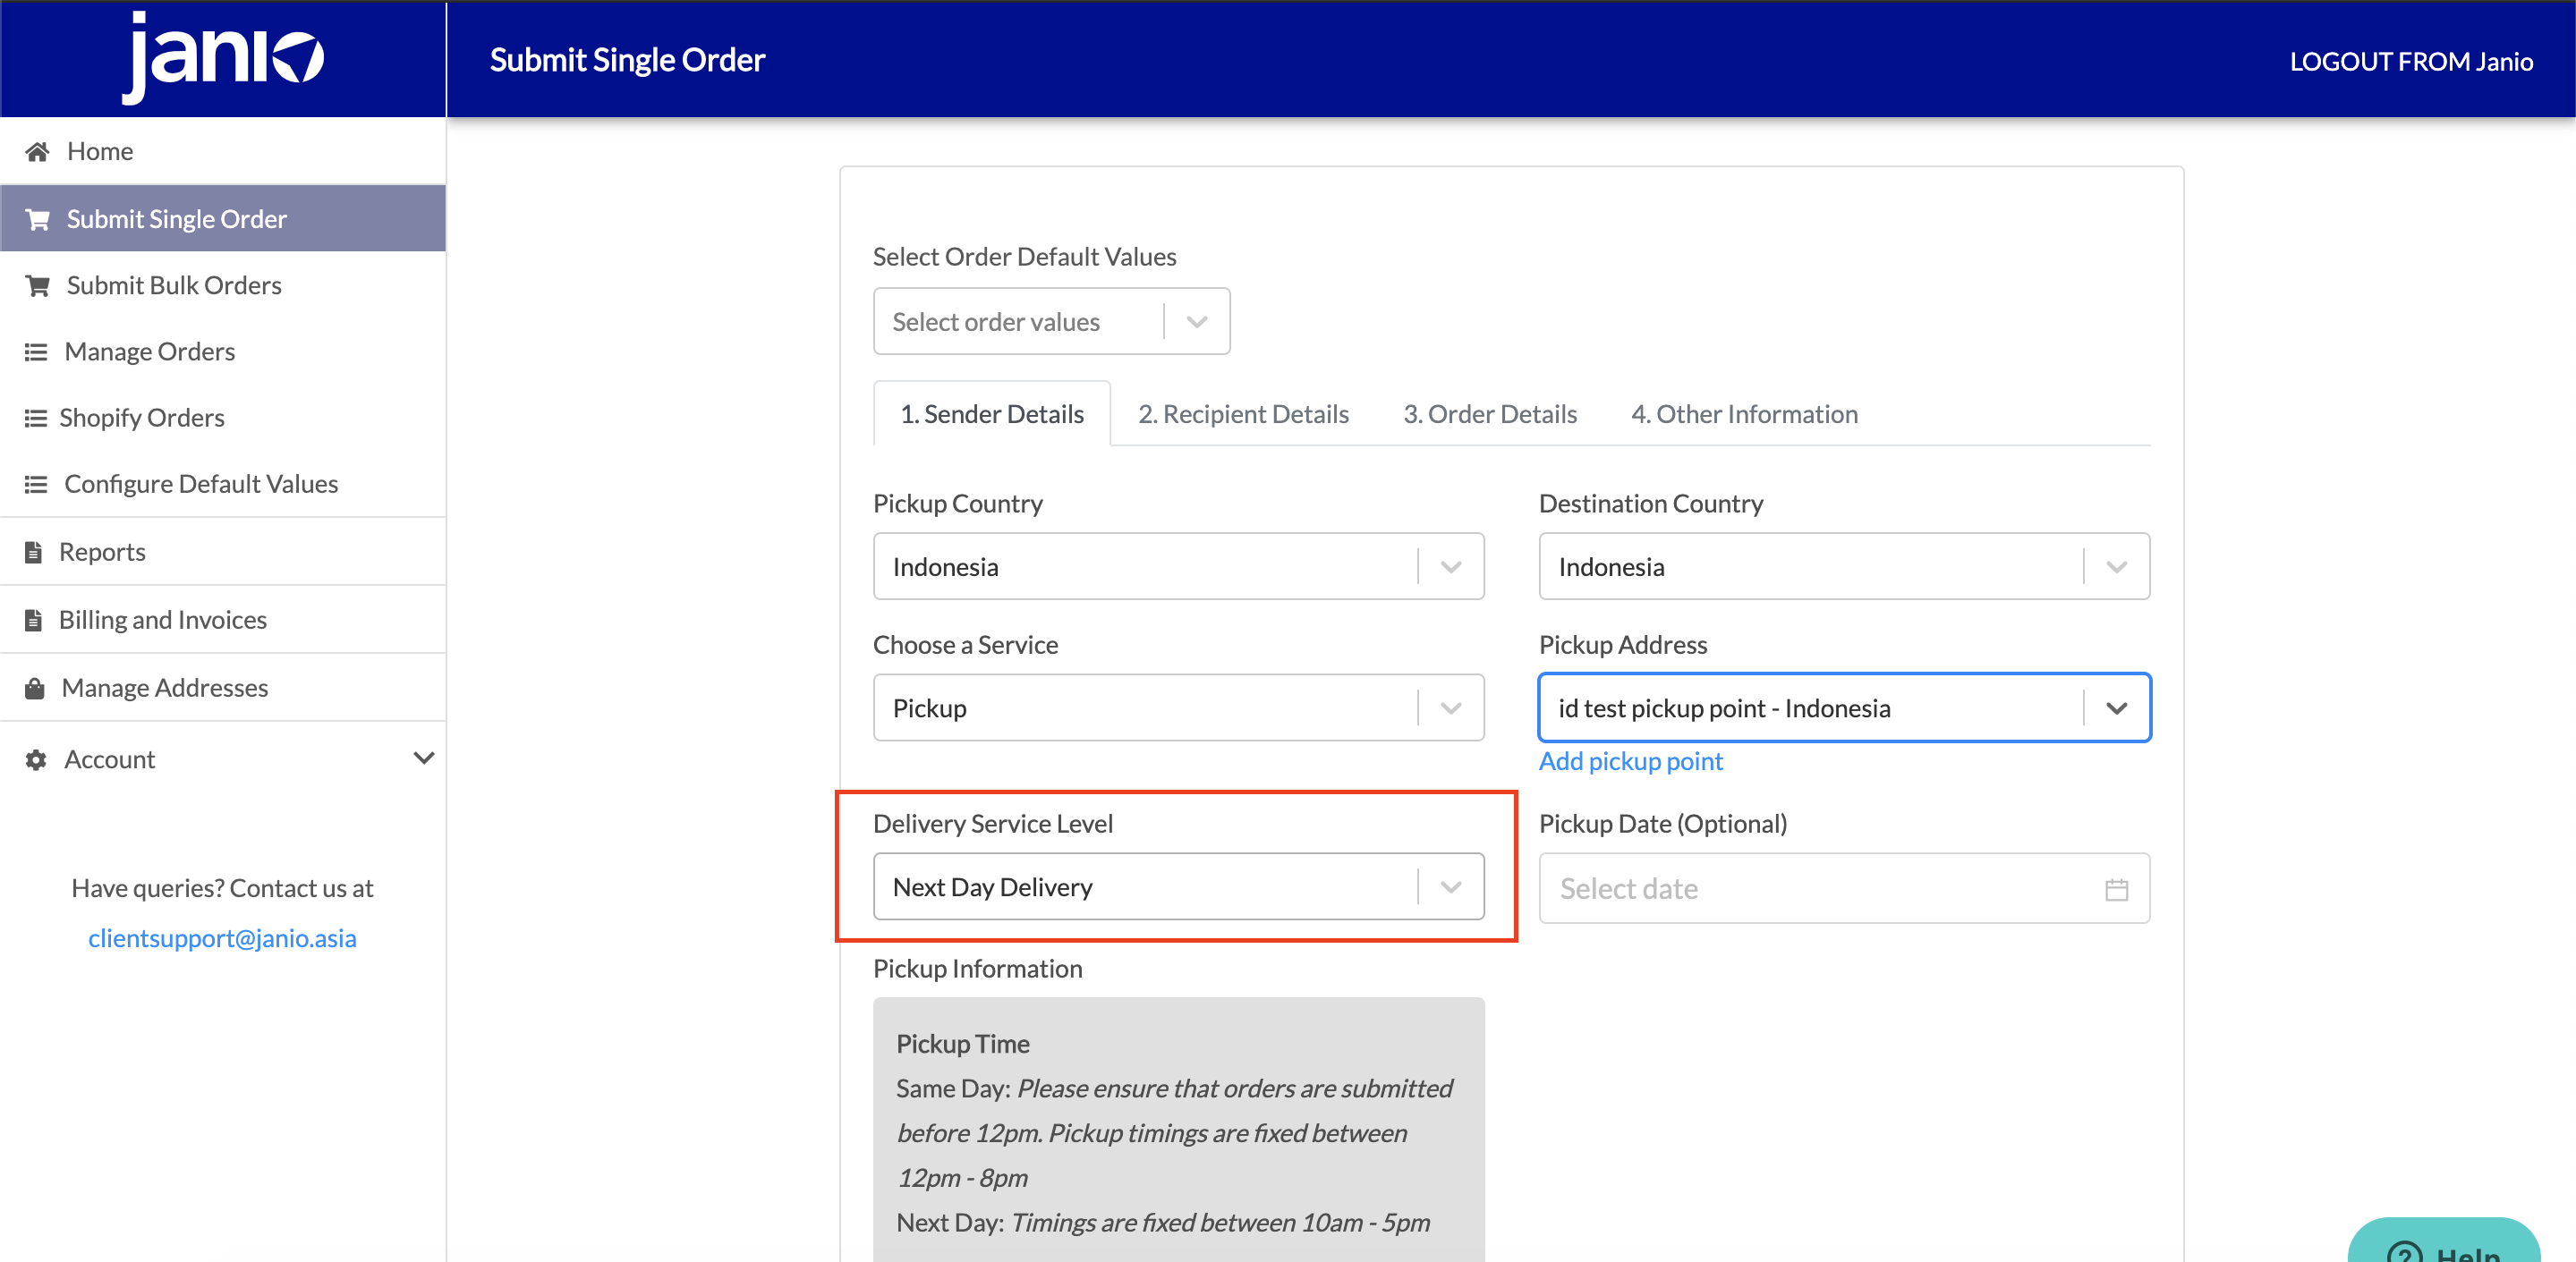Open the Delivery Service Level dropdown
The width and height of the screenshot is (2576, 1262).
(1178, 887)
